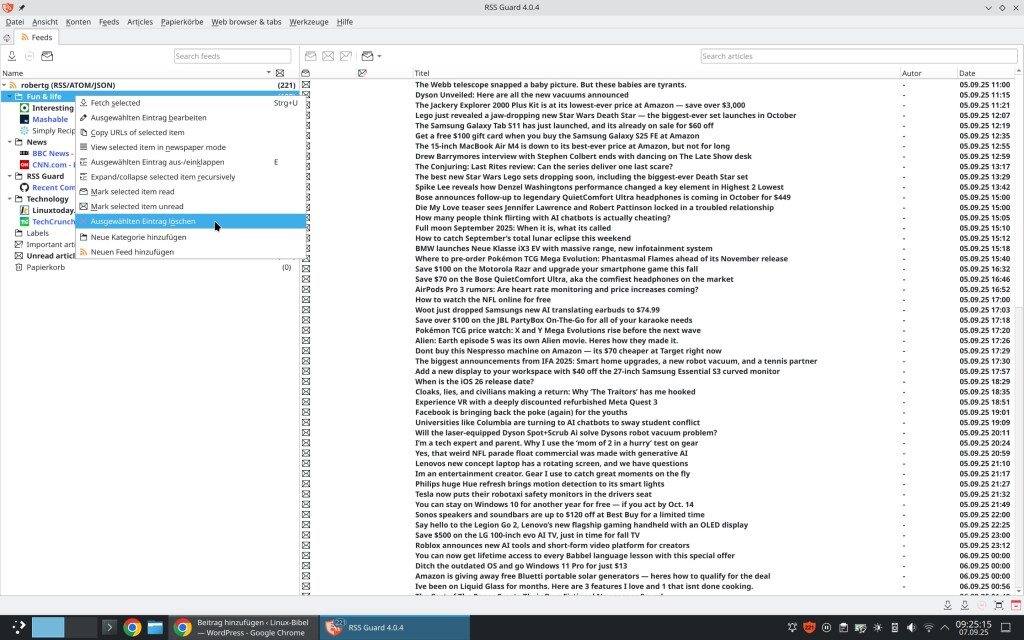Click the window title bar shade arrow
1024x640 pixels.
(989, 7)
